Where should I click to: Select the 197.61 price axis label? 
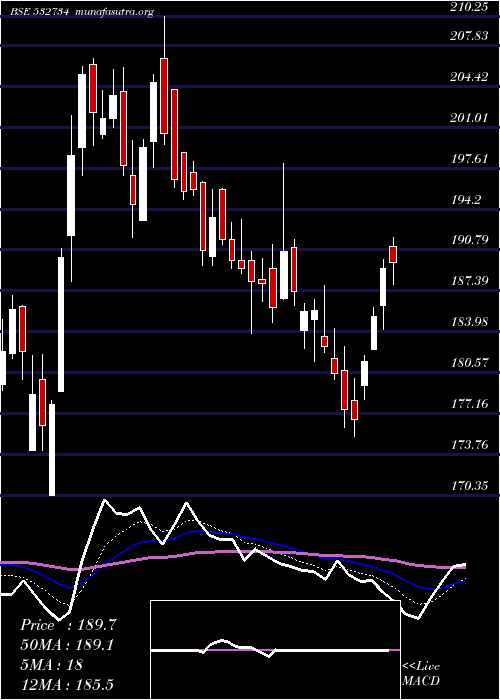468,159
